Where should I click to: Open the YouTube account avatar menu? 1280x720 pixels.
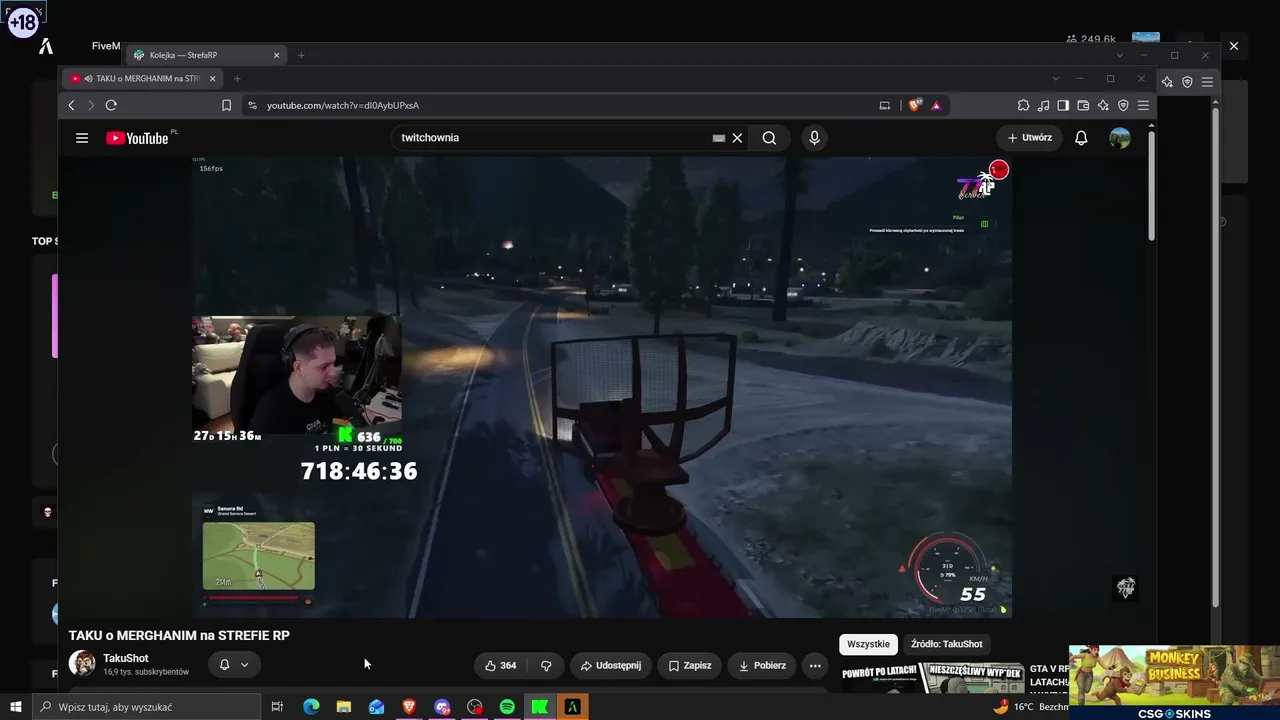1120,138
